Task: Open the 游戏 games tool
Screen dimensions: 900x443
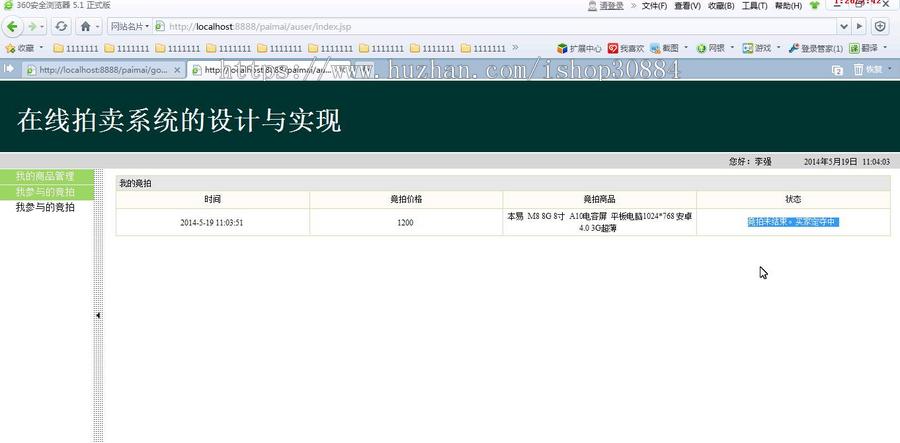Action: coord(757,48)
